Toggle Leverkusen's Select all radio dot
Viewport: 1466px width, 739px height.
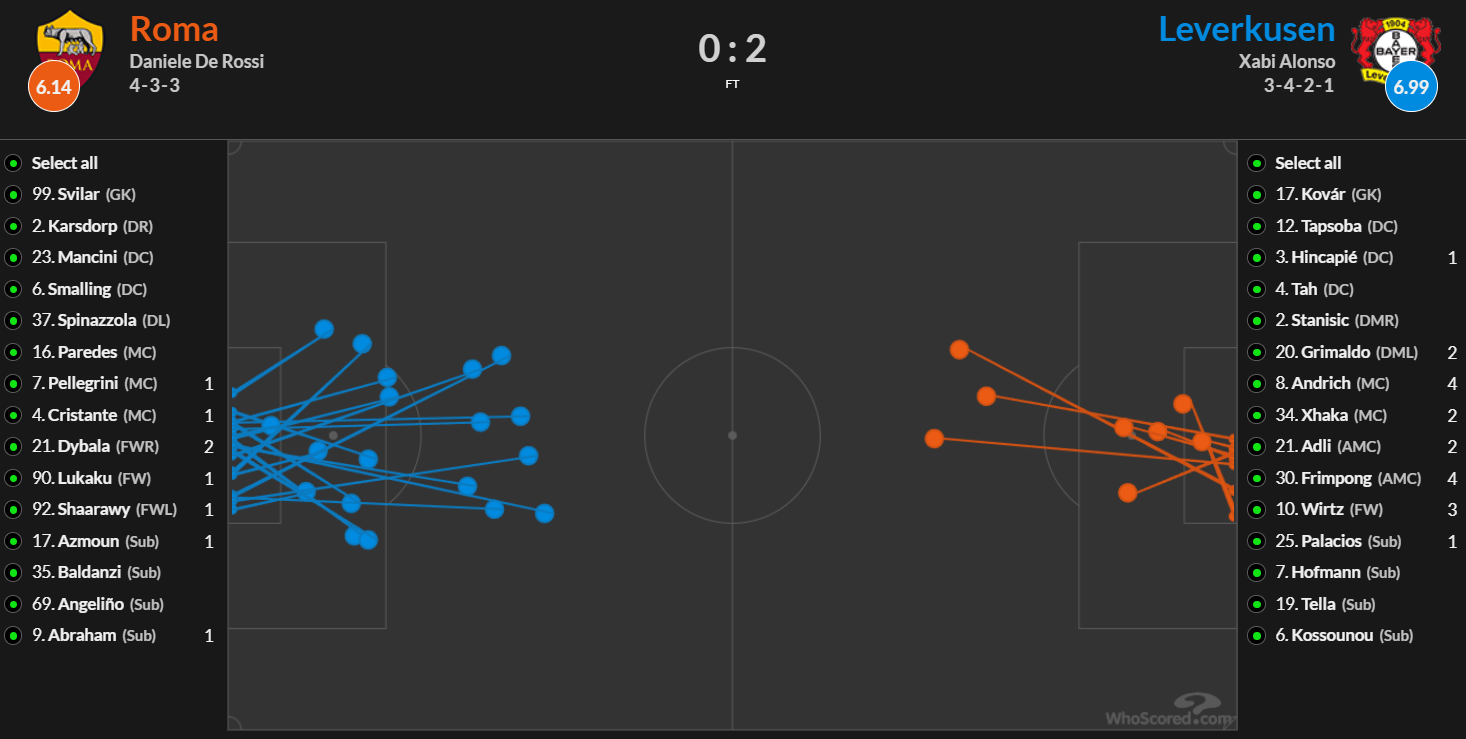point(1256,163)
